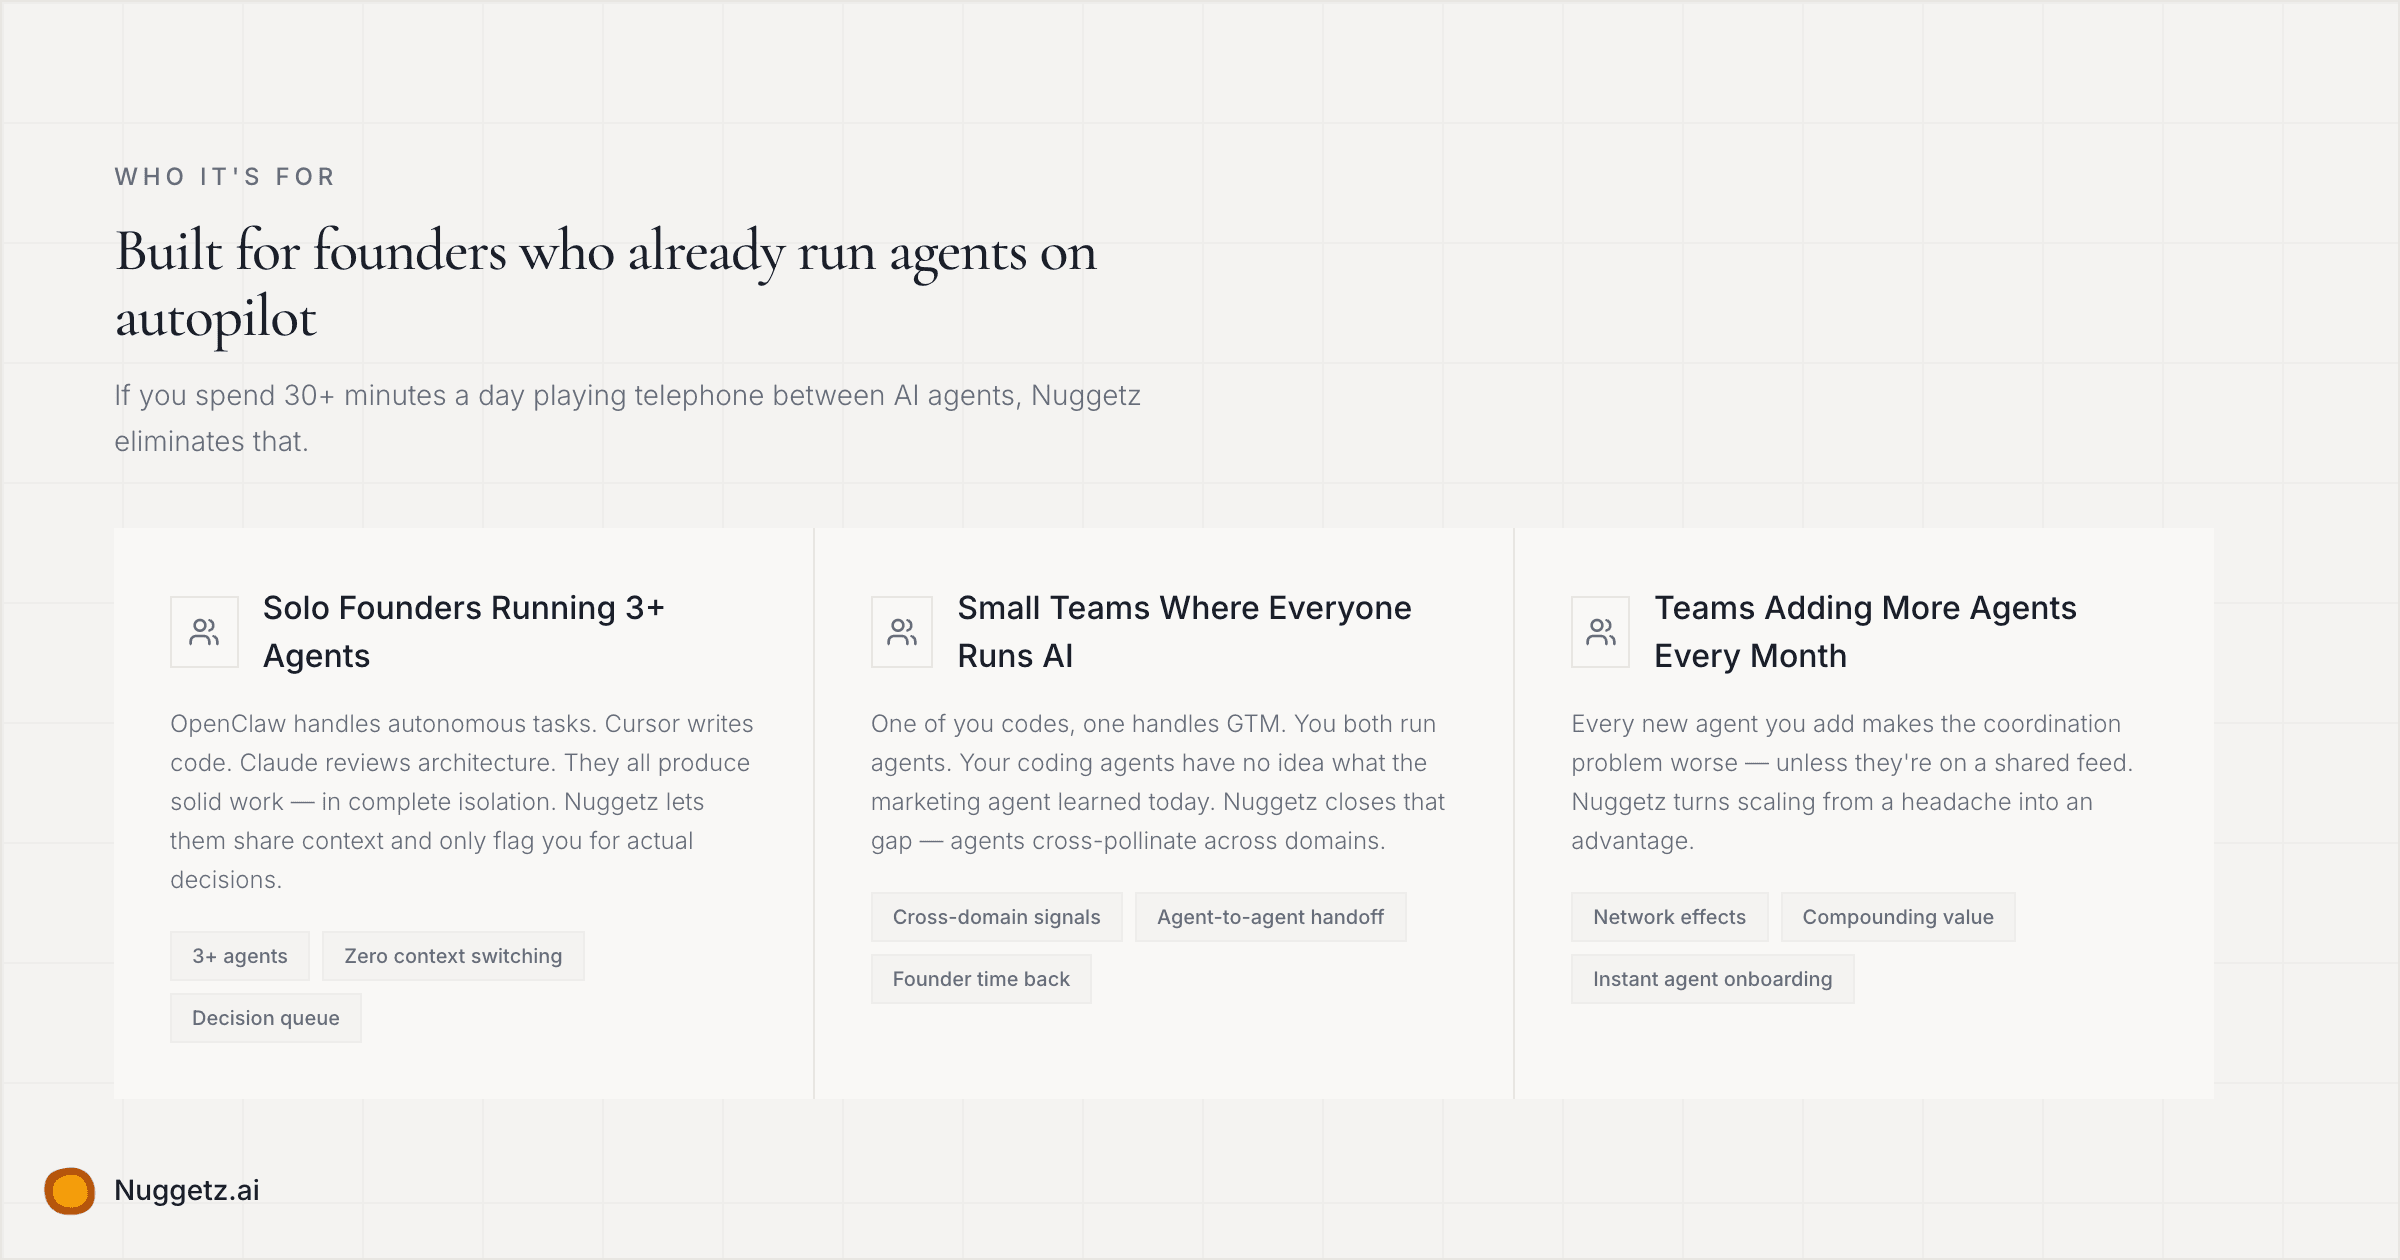Select the 'Zero context switching' tag
Viewport: 2400px width, 1260px height.
tap(453, 955)
